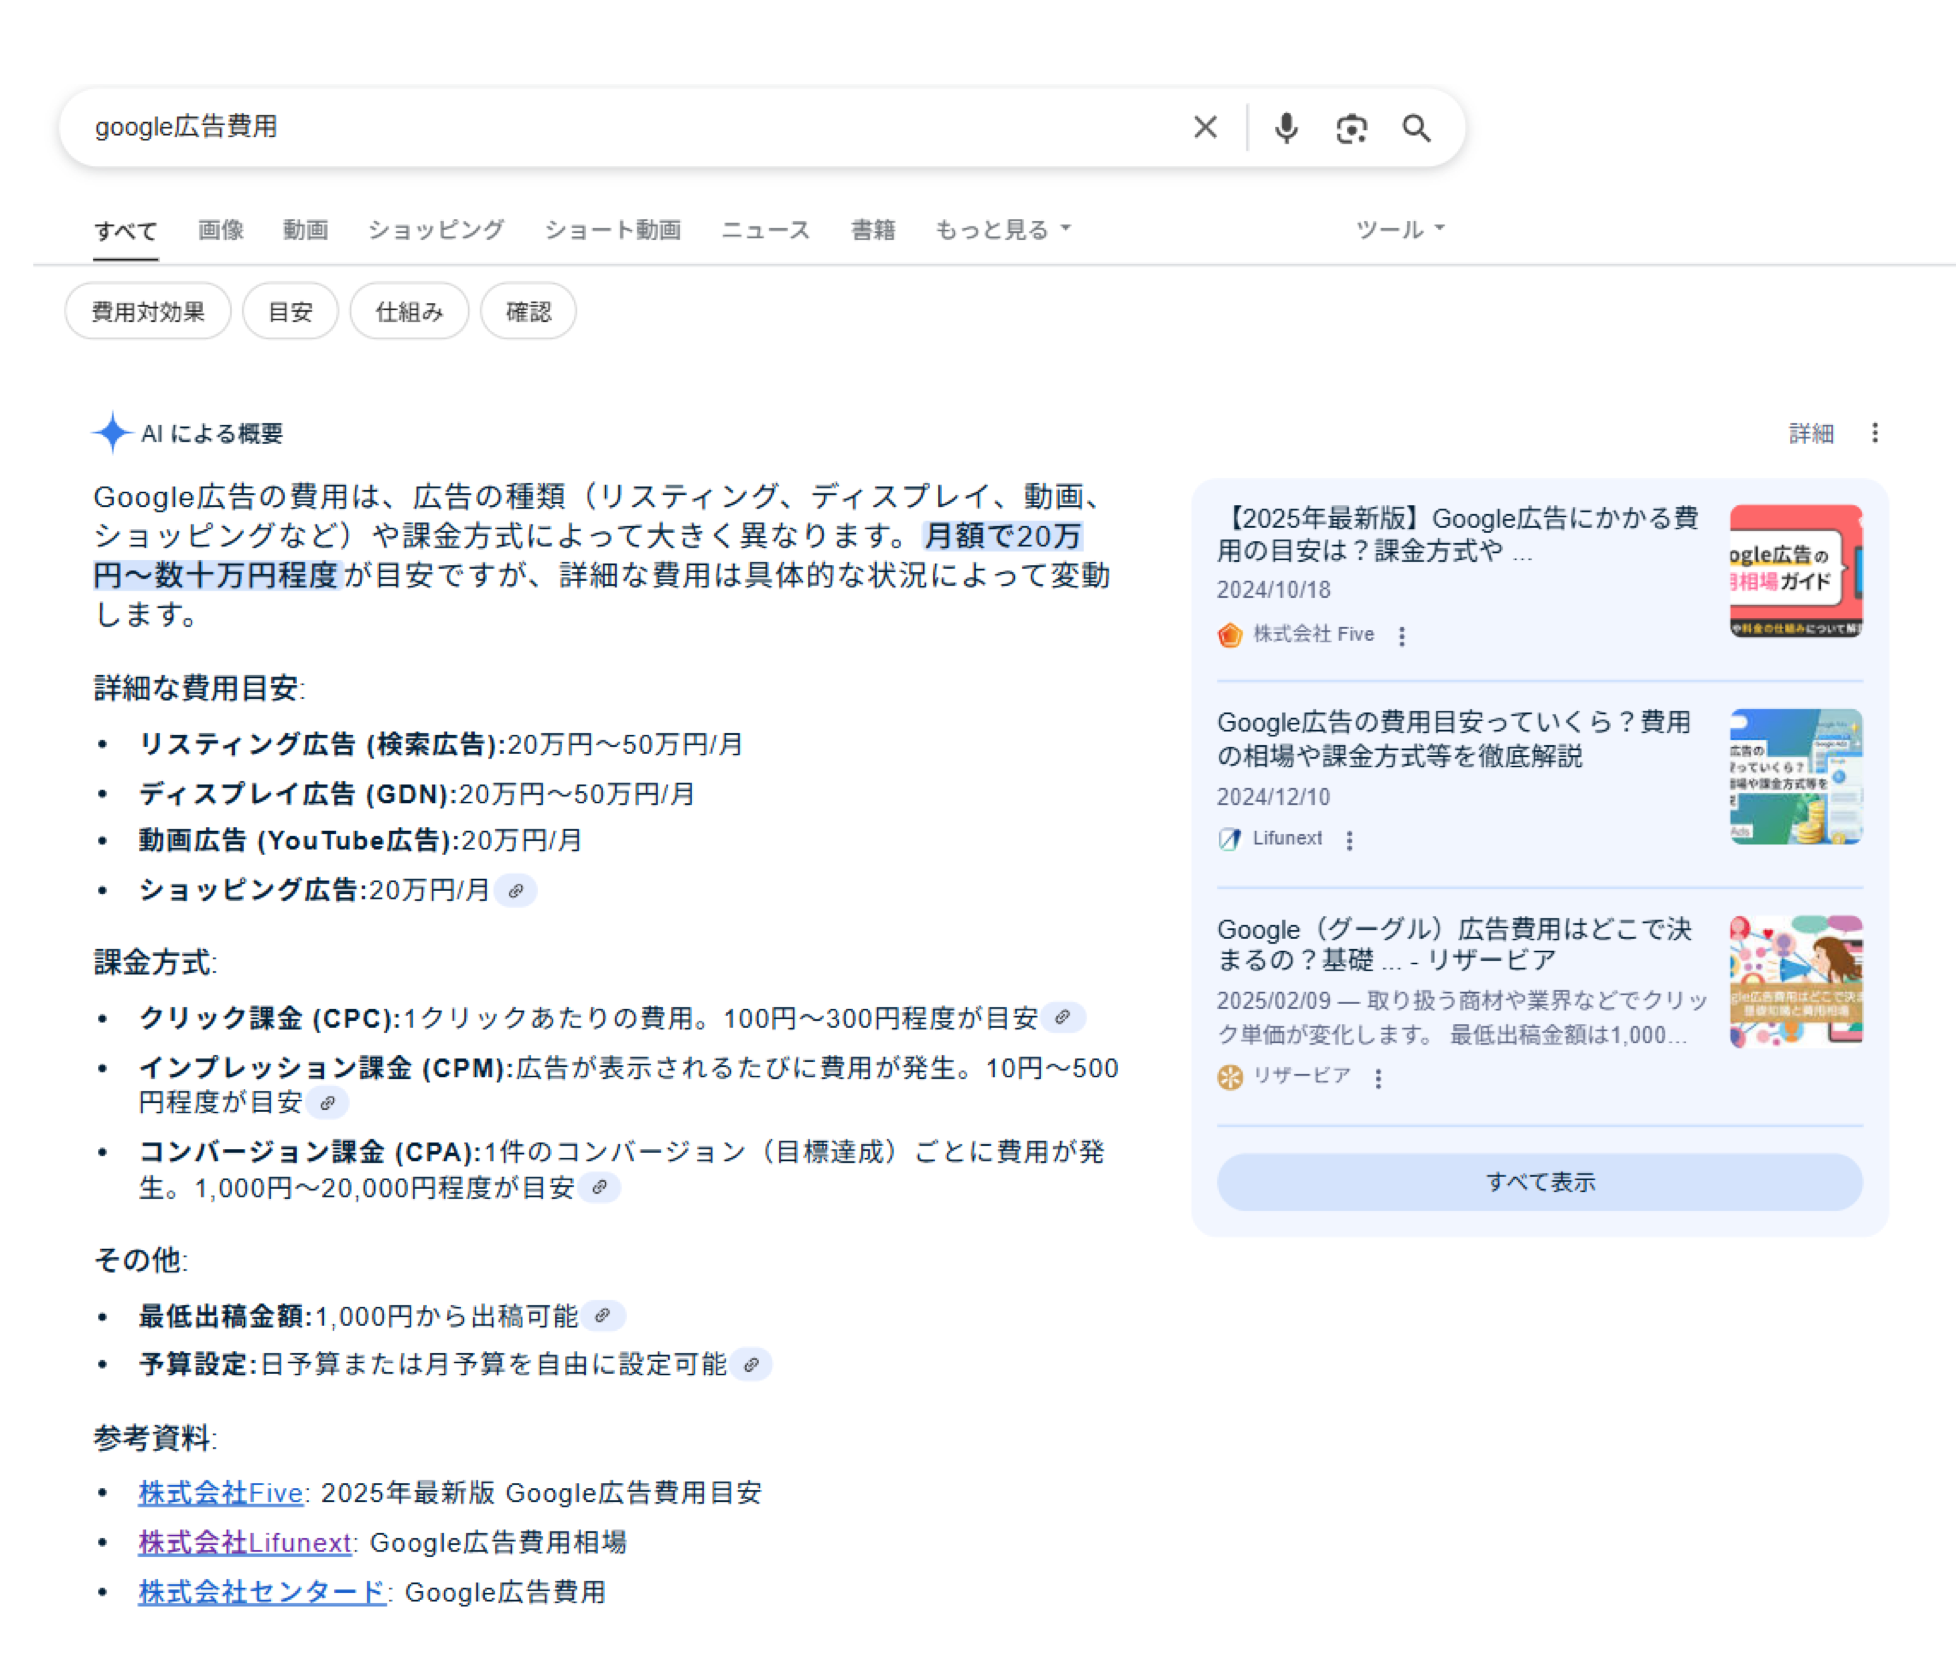Click the heading 参考資料
Viewport: 1956px width, 1668px height.
(153, 1438)
